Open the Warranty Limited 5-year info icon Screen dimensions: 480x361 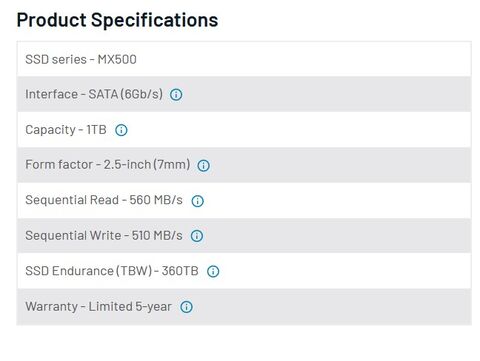(186, 307)
